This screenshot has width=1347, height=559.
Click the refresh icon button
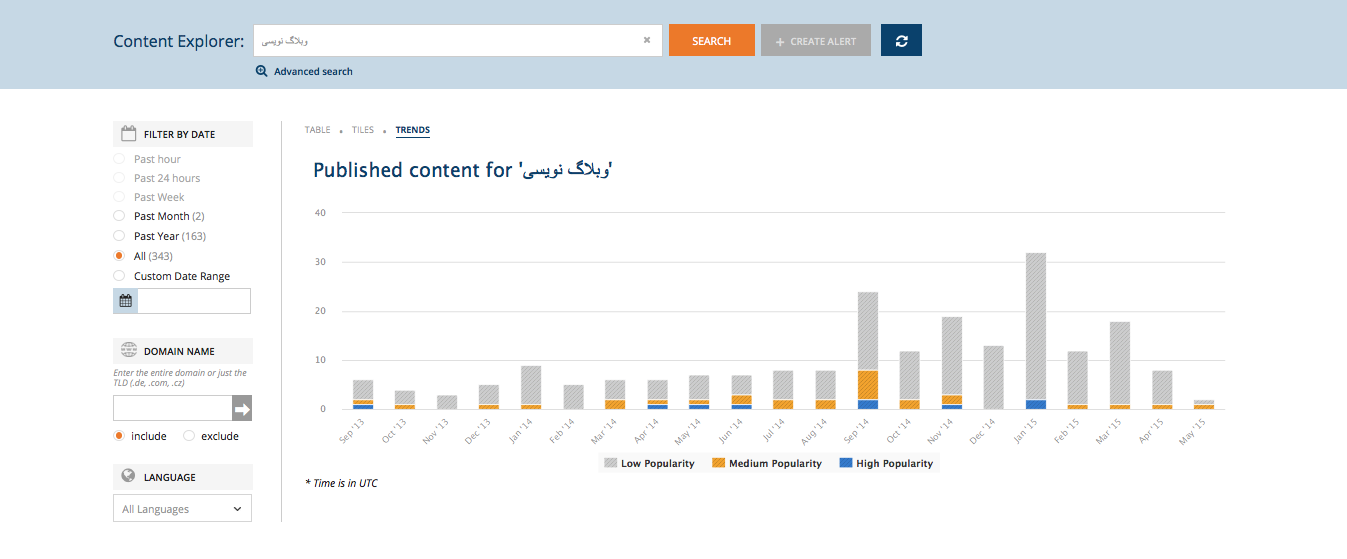(901, 41)
